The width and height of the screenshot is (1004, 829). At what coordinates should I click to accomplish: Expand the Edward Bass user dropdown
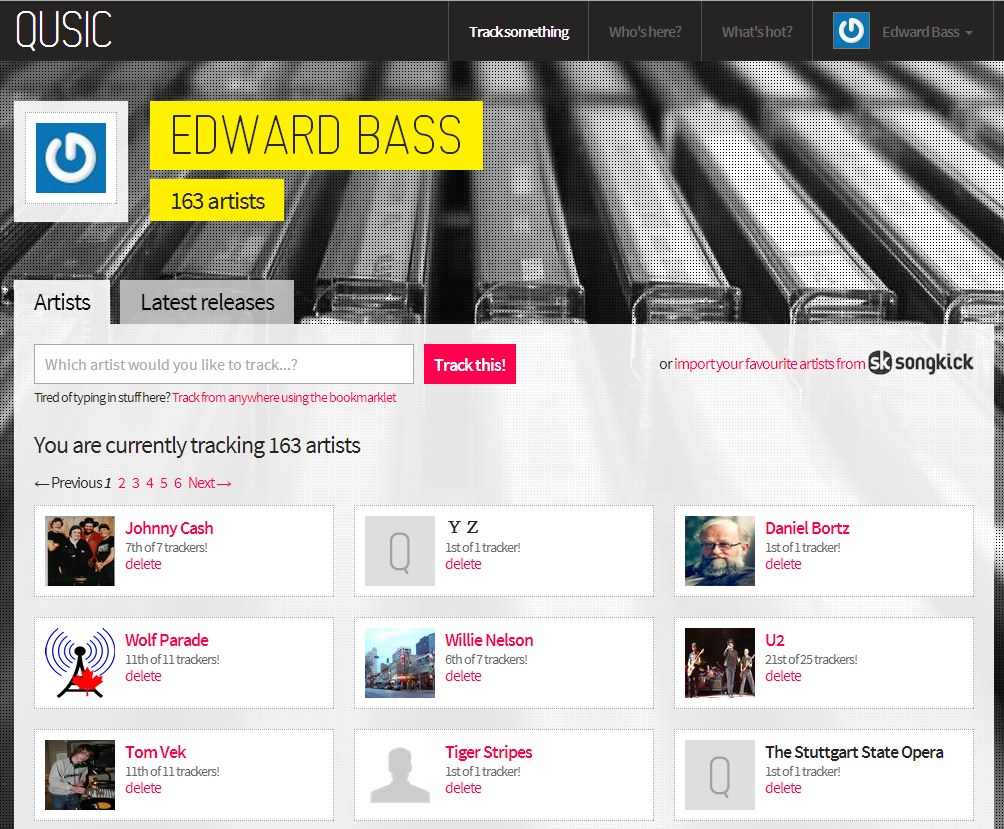click(x=927, y=32)
